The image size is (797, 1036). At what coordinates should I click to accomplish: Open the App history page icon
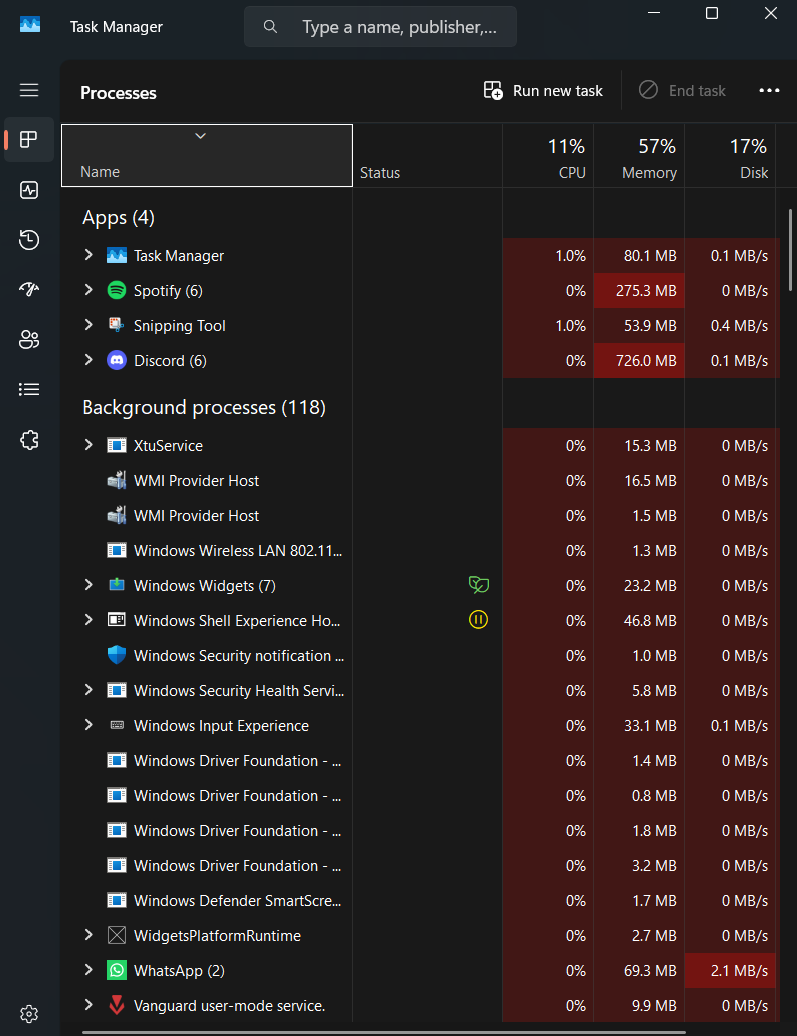[29, 240]
